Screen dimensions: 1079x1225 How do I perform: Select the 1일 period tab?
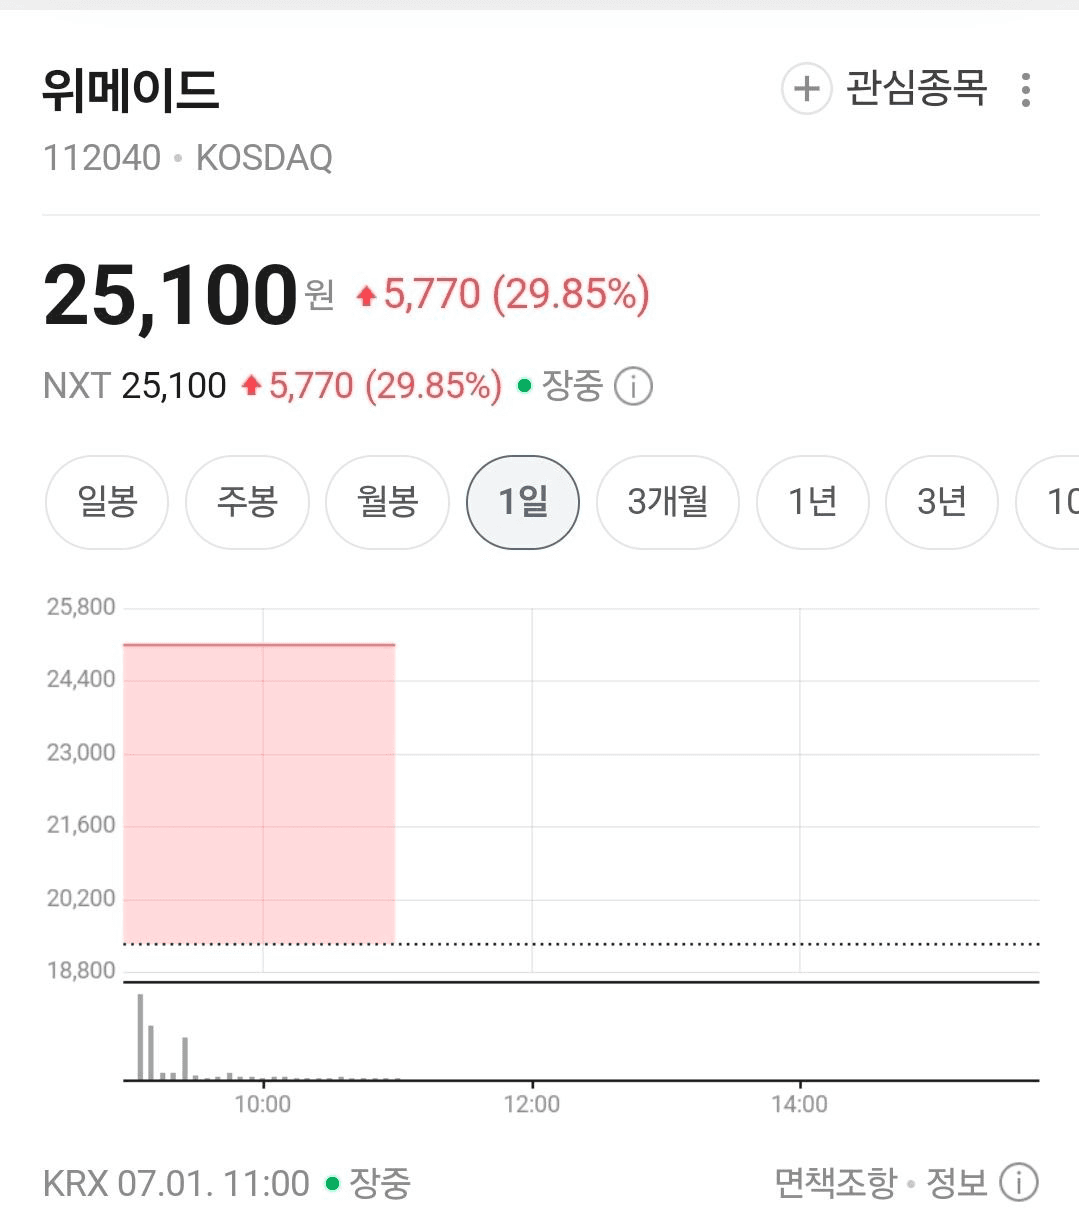pos(523,502)
